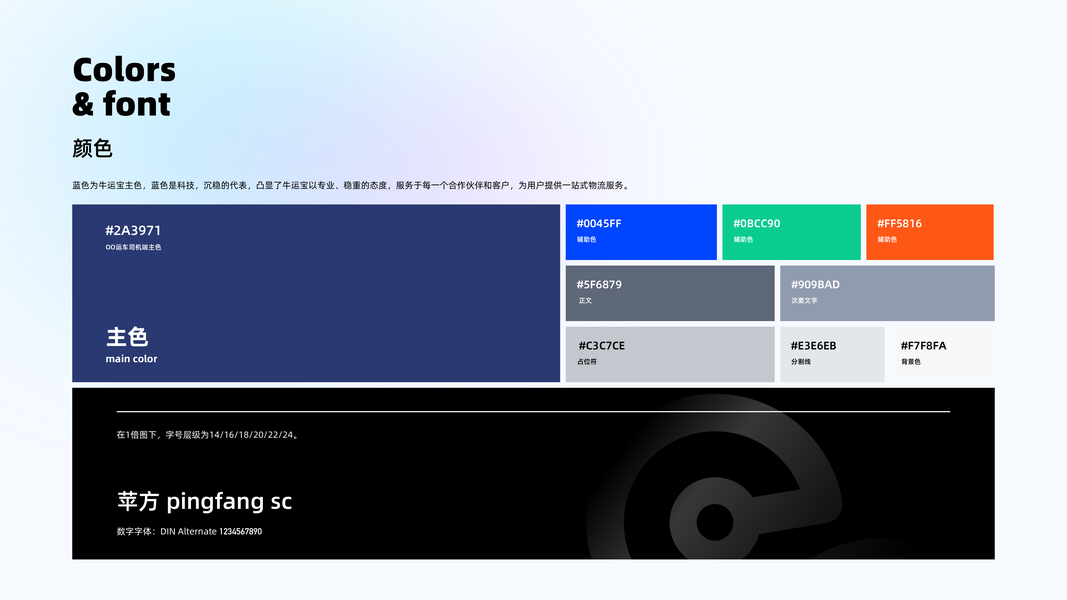Viewport: 1067px width, 600px height.
Task: Click the '苹方 pingfang sc' font title
Action: [x=204, y=501]
